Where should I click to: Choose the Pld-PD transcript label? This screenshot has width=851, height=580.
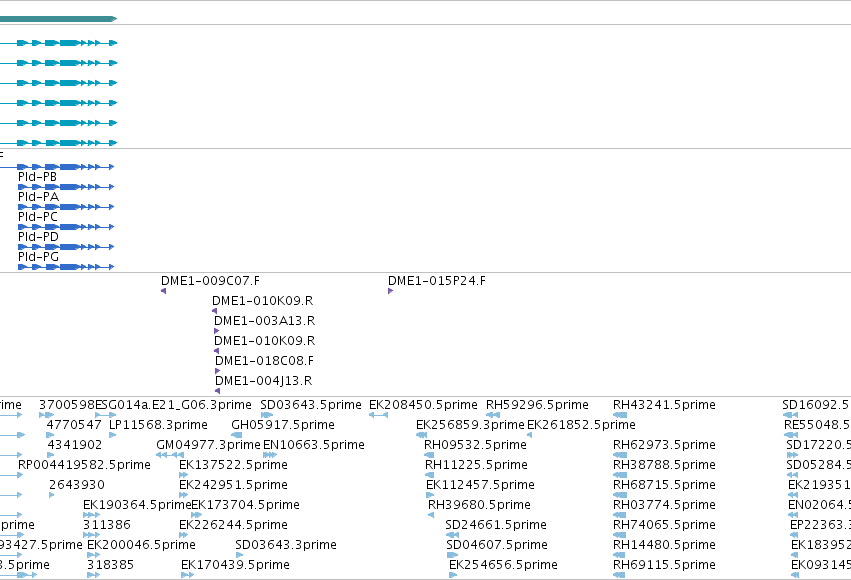pyautogui.click(x=39, y=237)
